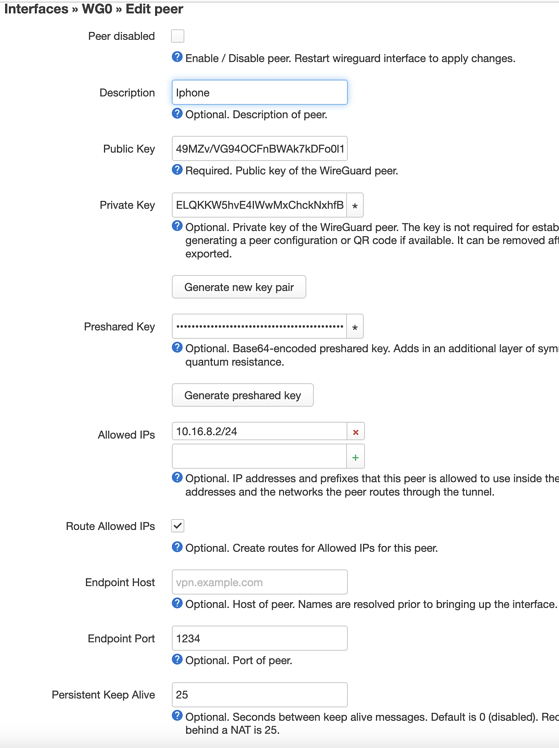
Task: Click the help icon below Peer disabled
Action: [177, 57]
